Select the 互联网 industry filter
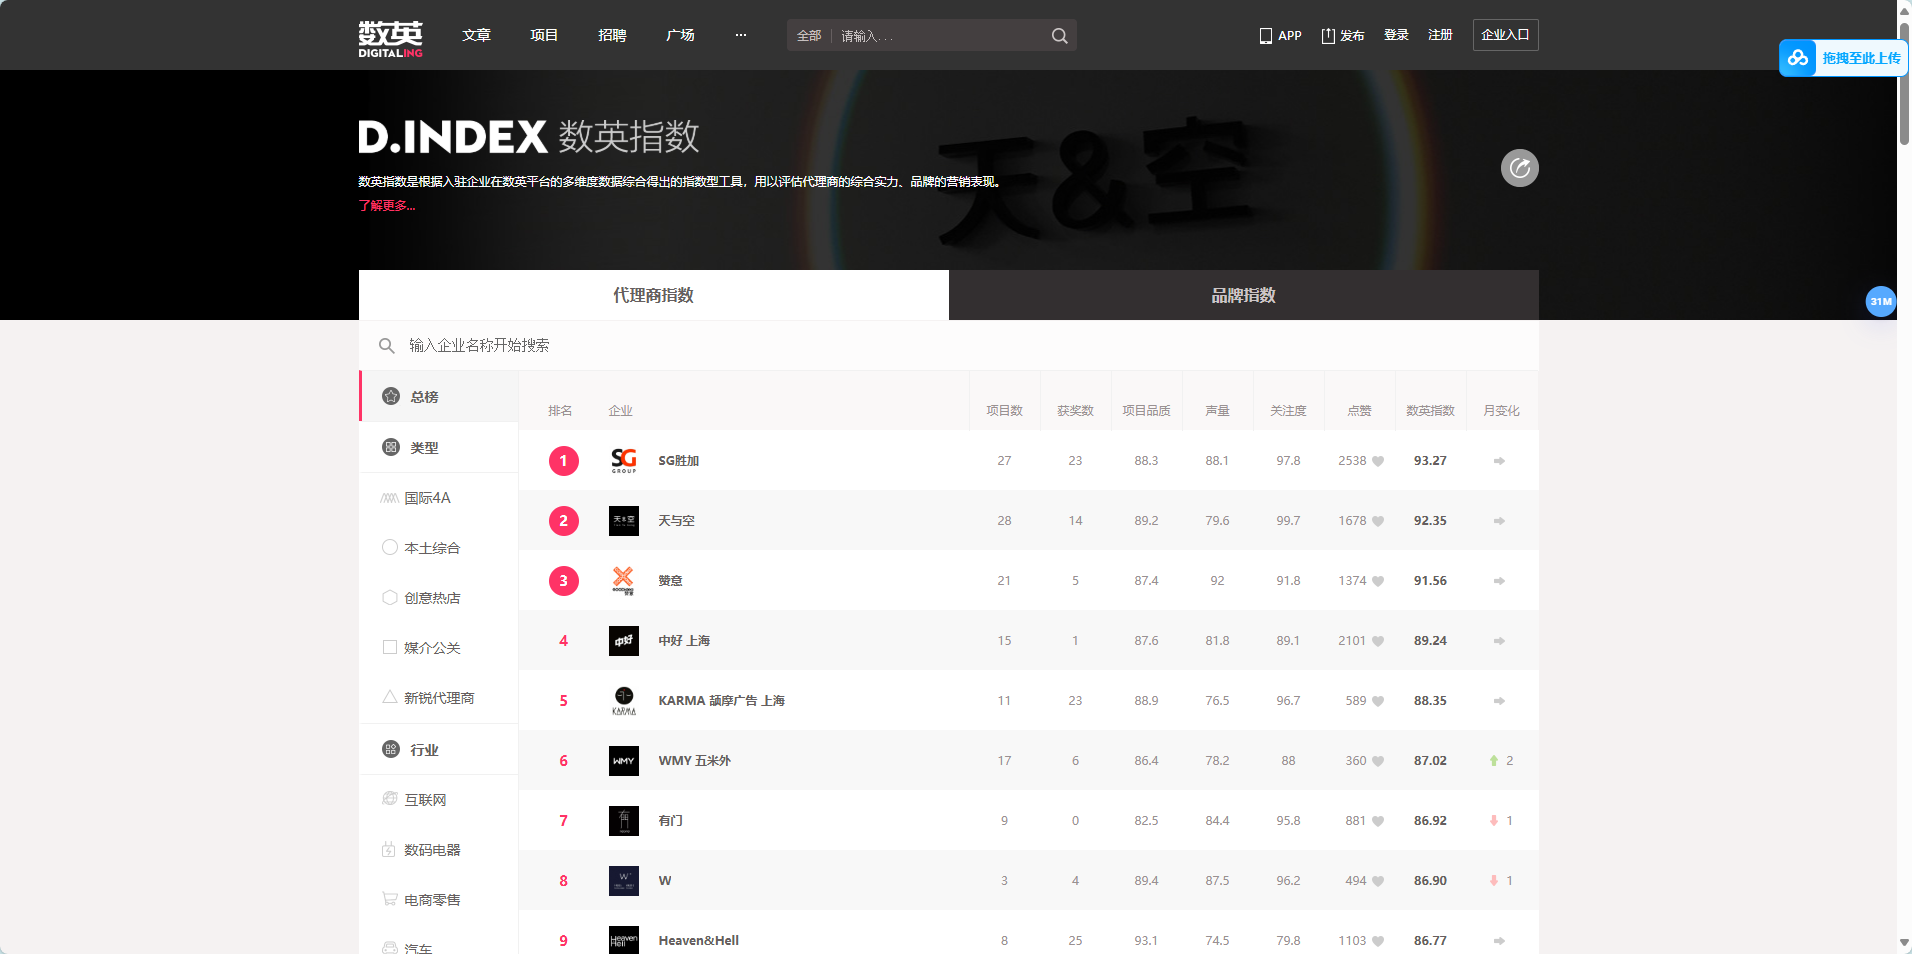The height and width of the screenshot is (954, 1912). pyautogui.click(x=414, y=800)
